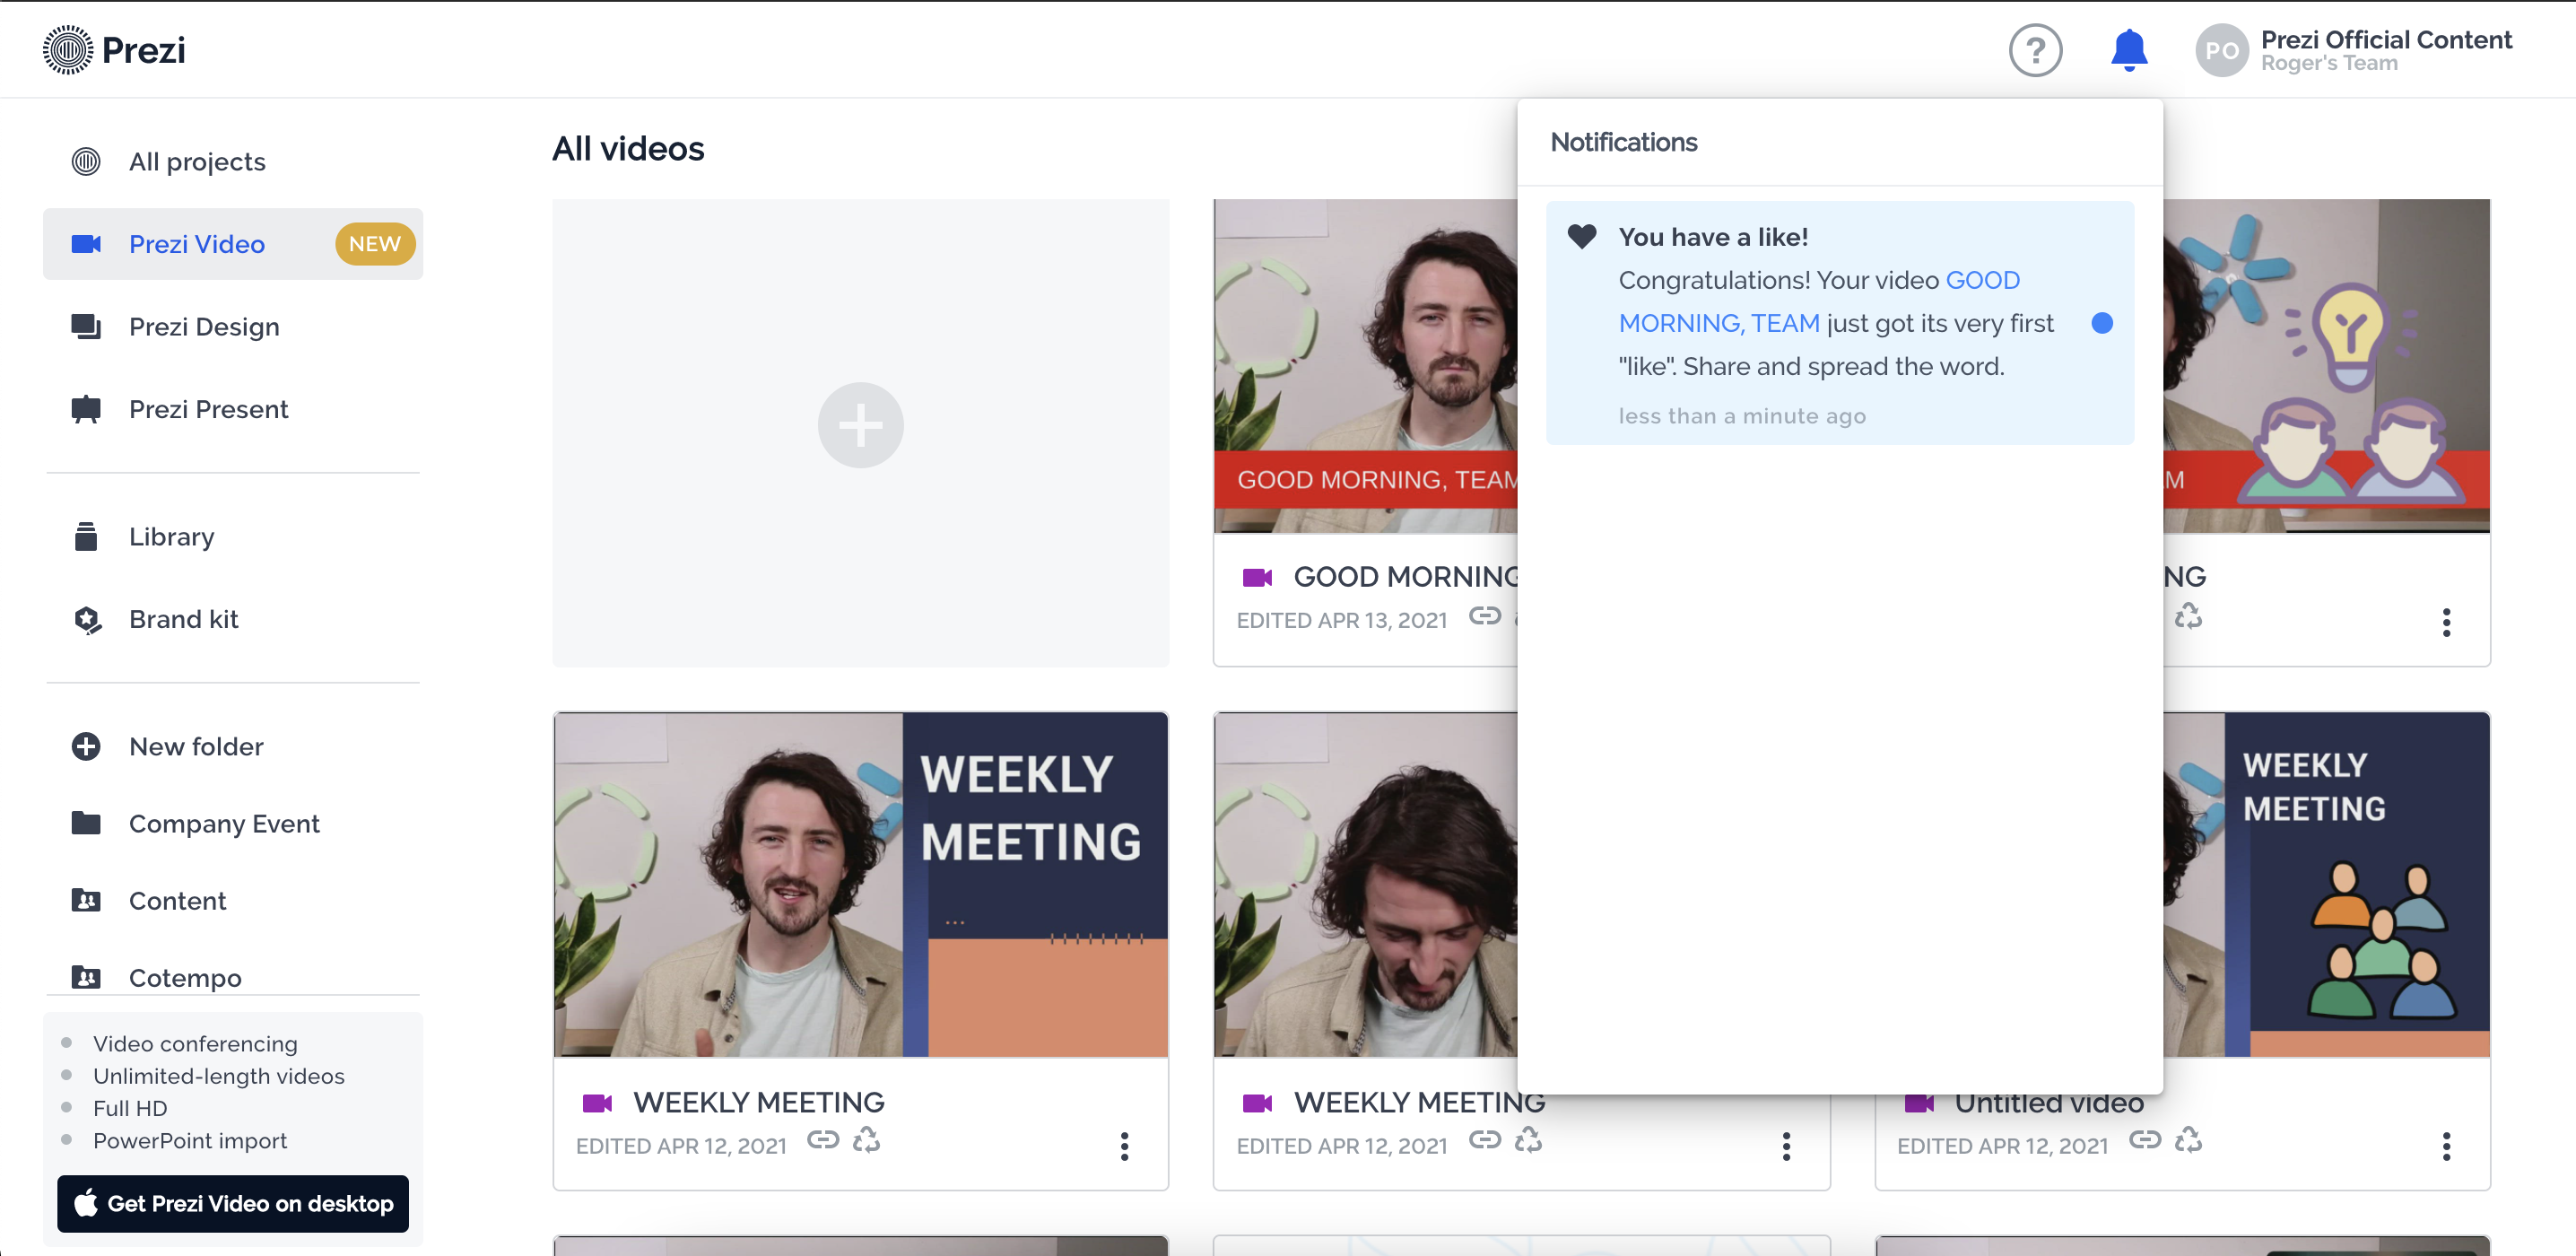Open first WEEKLY MEETING video thumbnail

click(860, 884)
